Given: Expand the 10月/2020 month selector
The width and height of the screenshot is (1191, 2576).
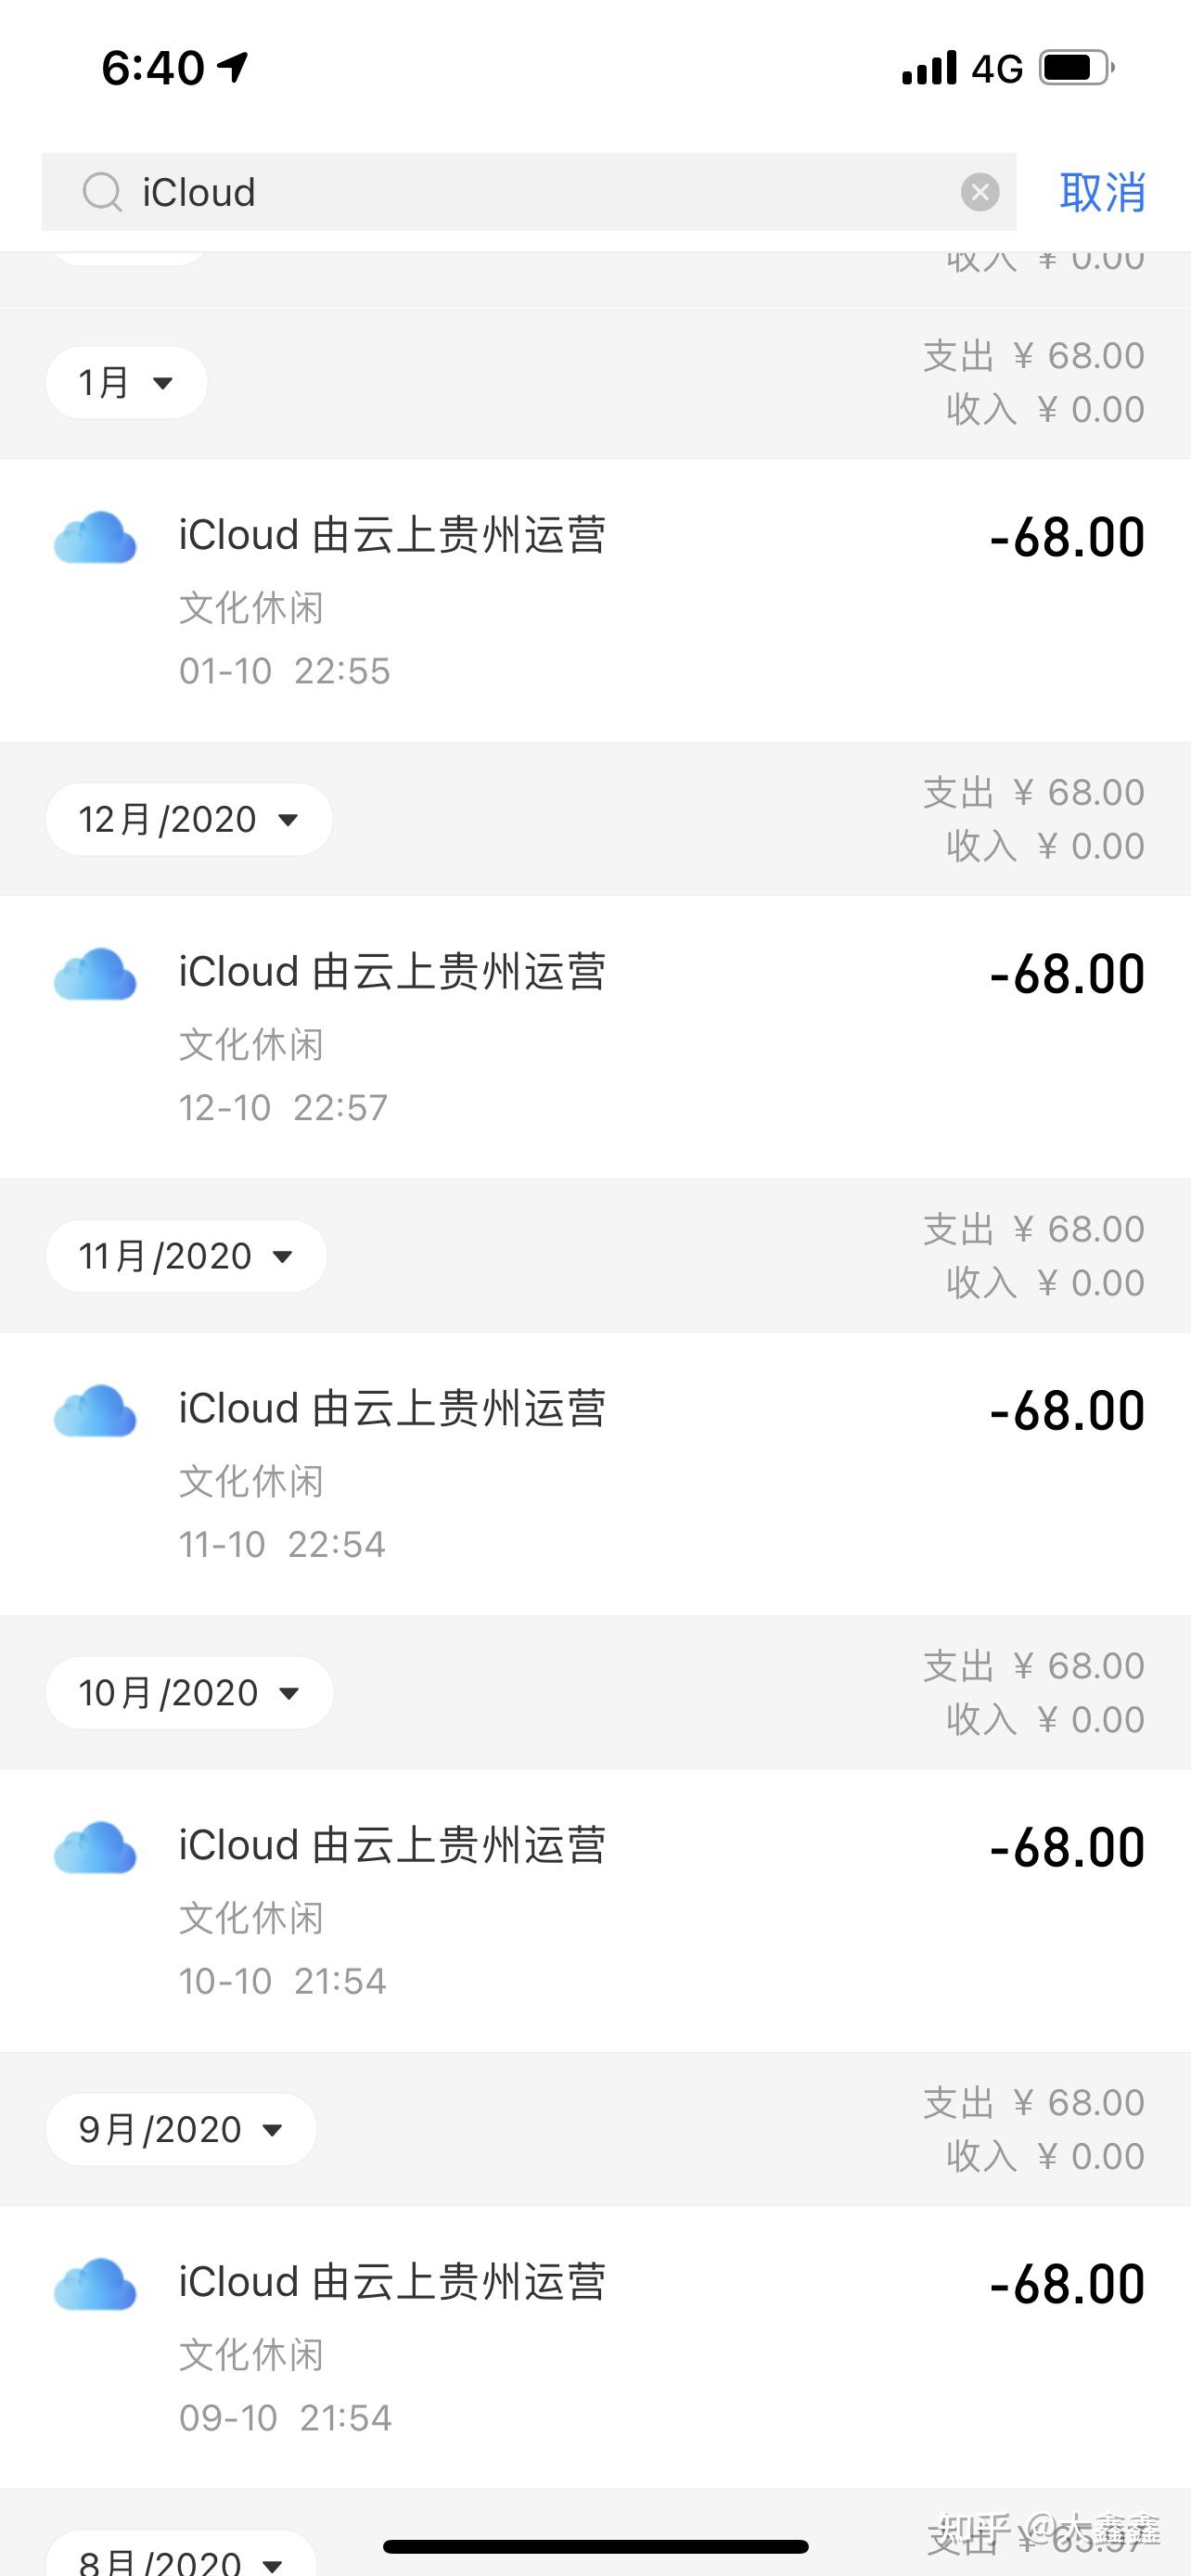Looking at the screenshot, I should pyautogui.click(x=189, y=1693).
